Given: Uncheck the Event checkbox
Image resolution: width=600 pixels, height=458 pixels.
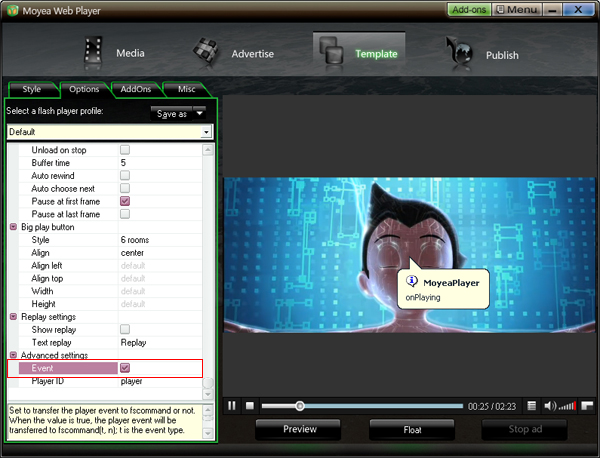Looking at the screenshot, I should [x=125, y=368].
